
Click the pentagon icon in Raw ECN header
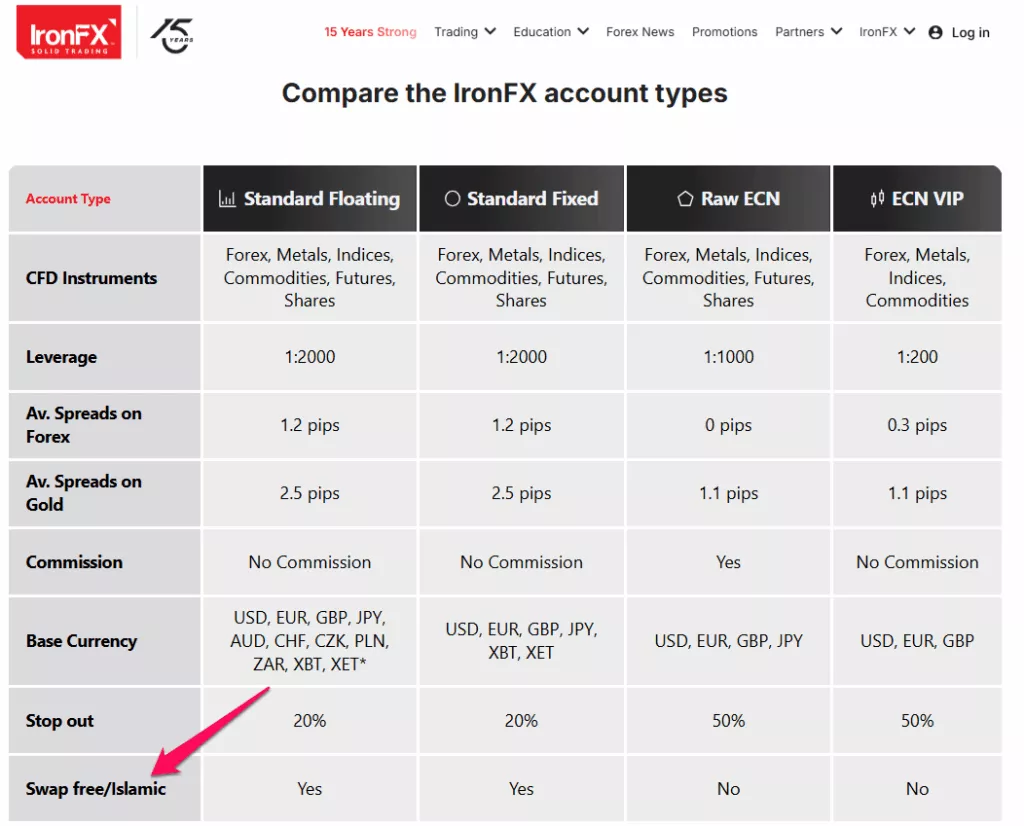[x=684, y=199]
